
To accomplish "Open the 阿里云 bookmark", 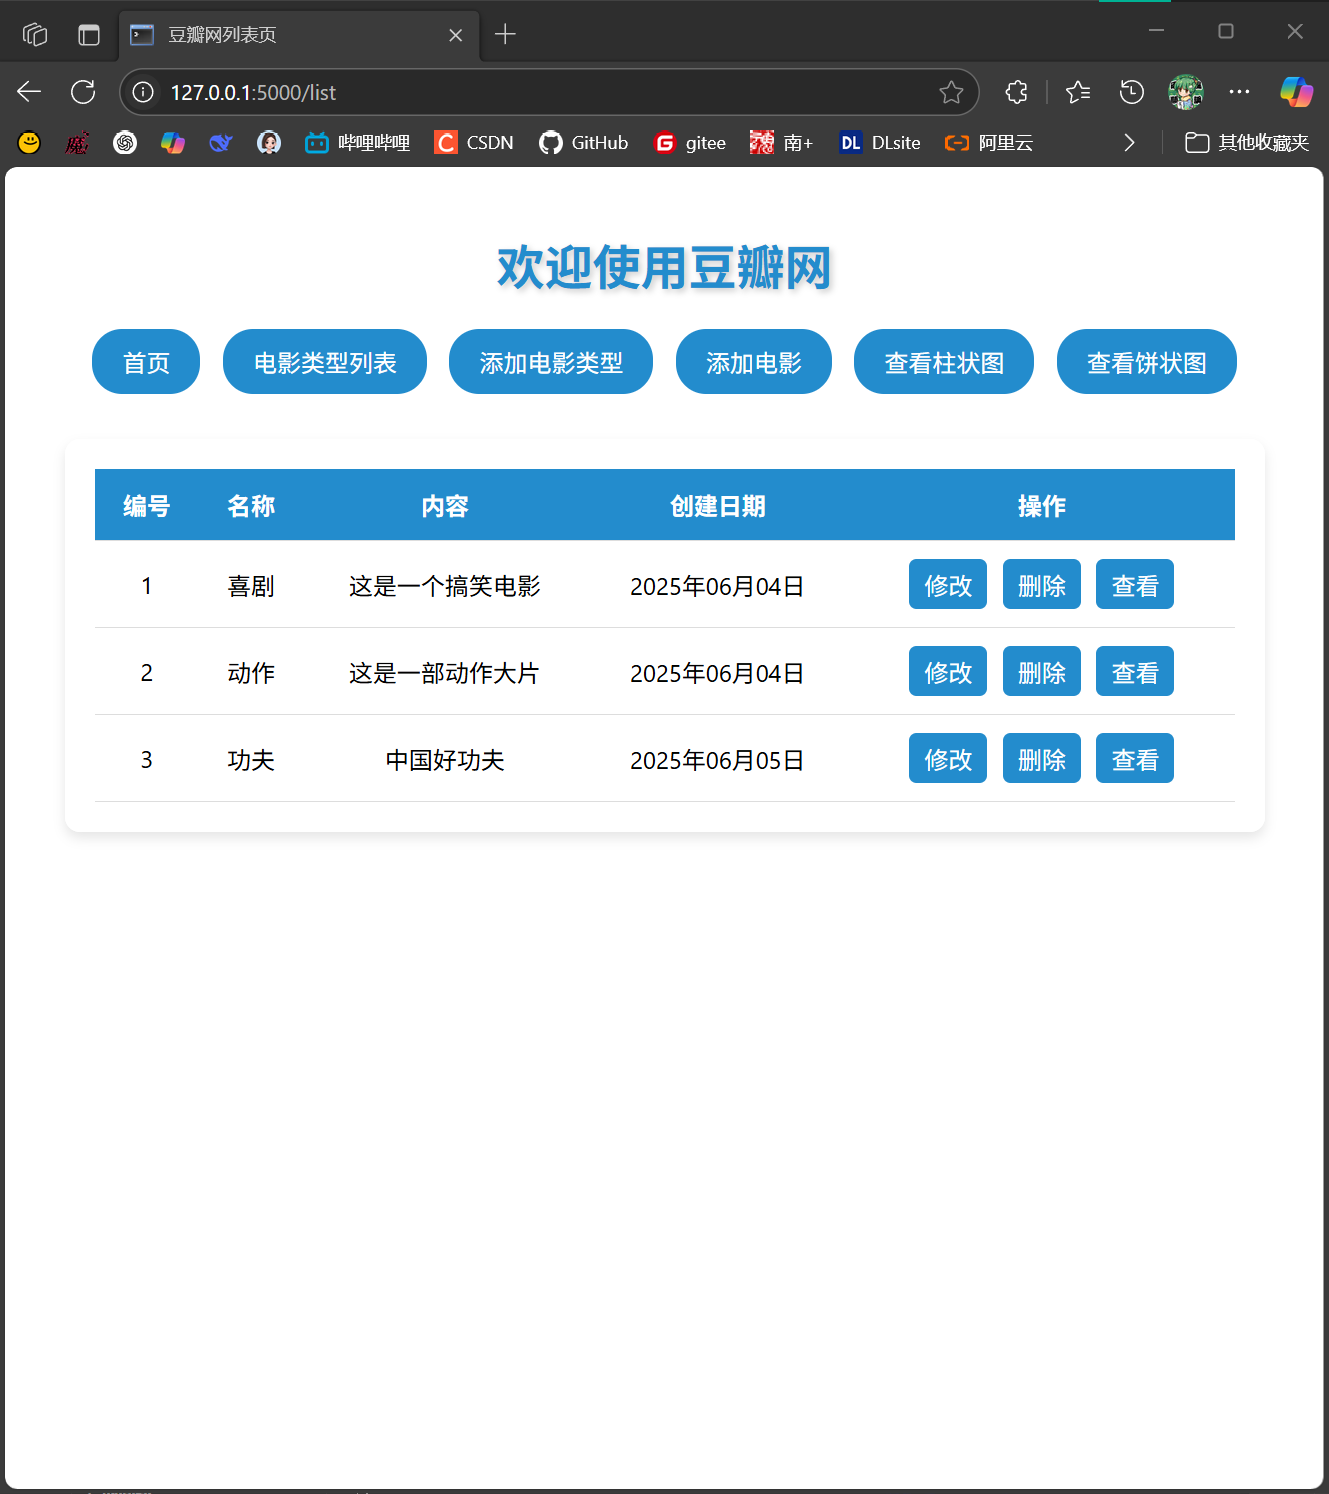I will [989, 143].
